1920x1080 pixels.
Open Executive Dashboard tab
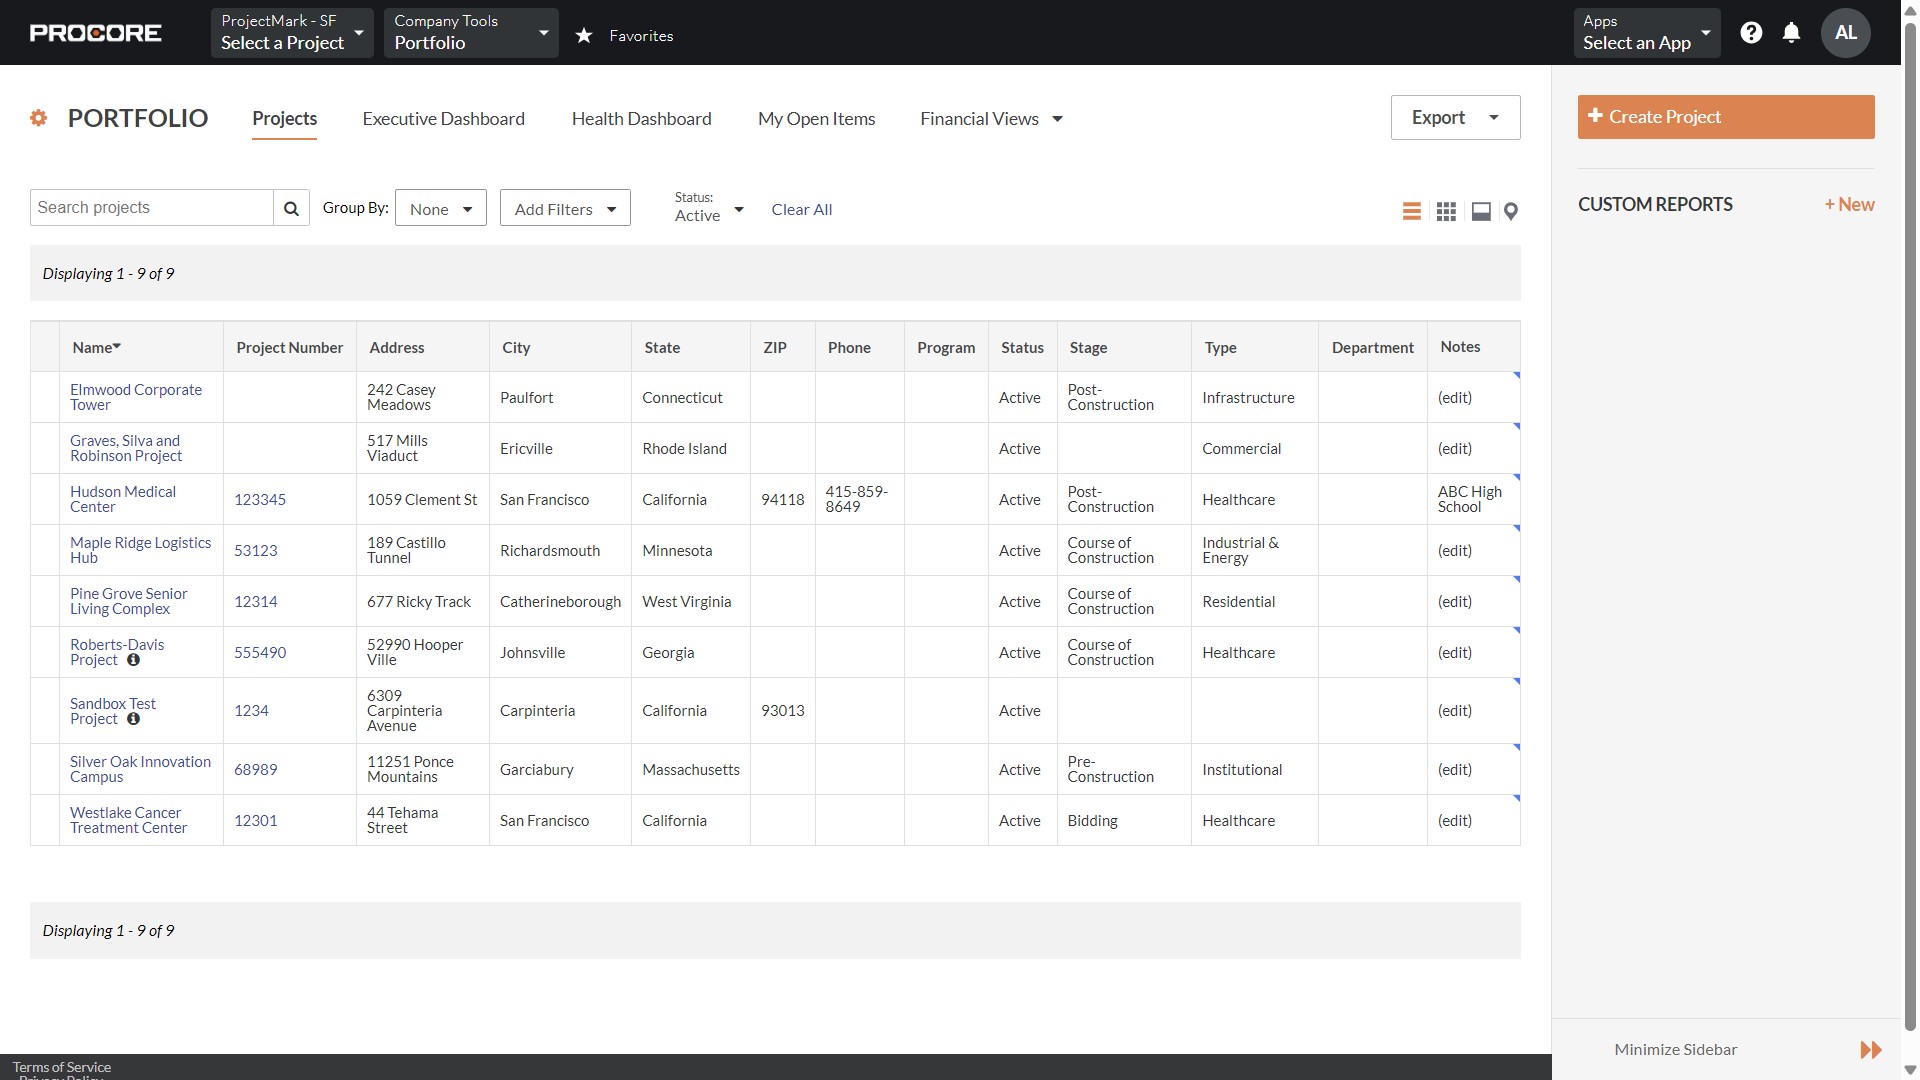coord(443,119)
